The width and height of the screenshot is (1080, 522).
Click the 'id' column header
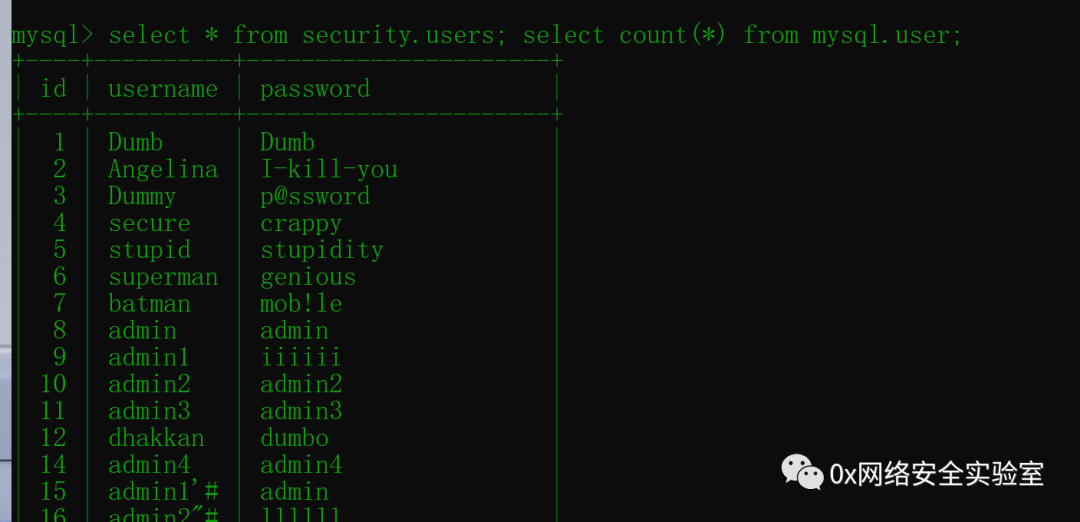click(x=53, y=88)
